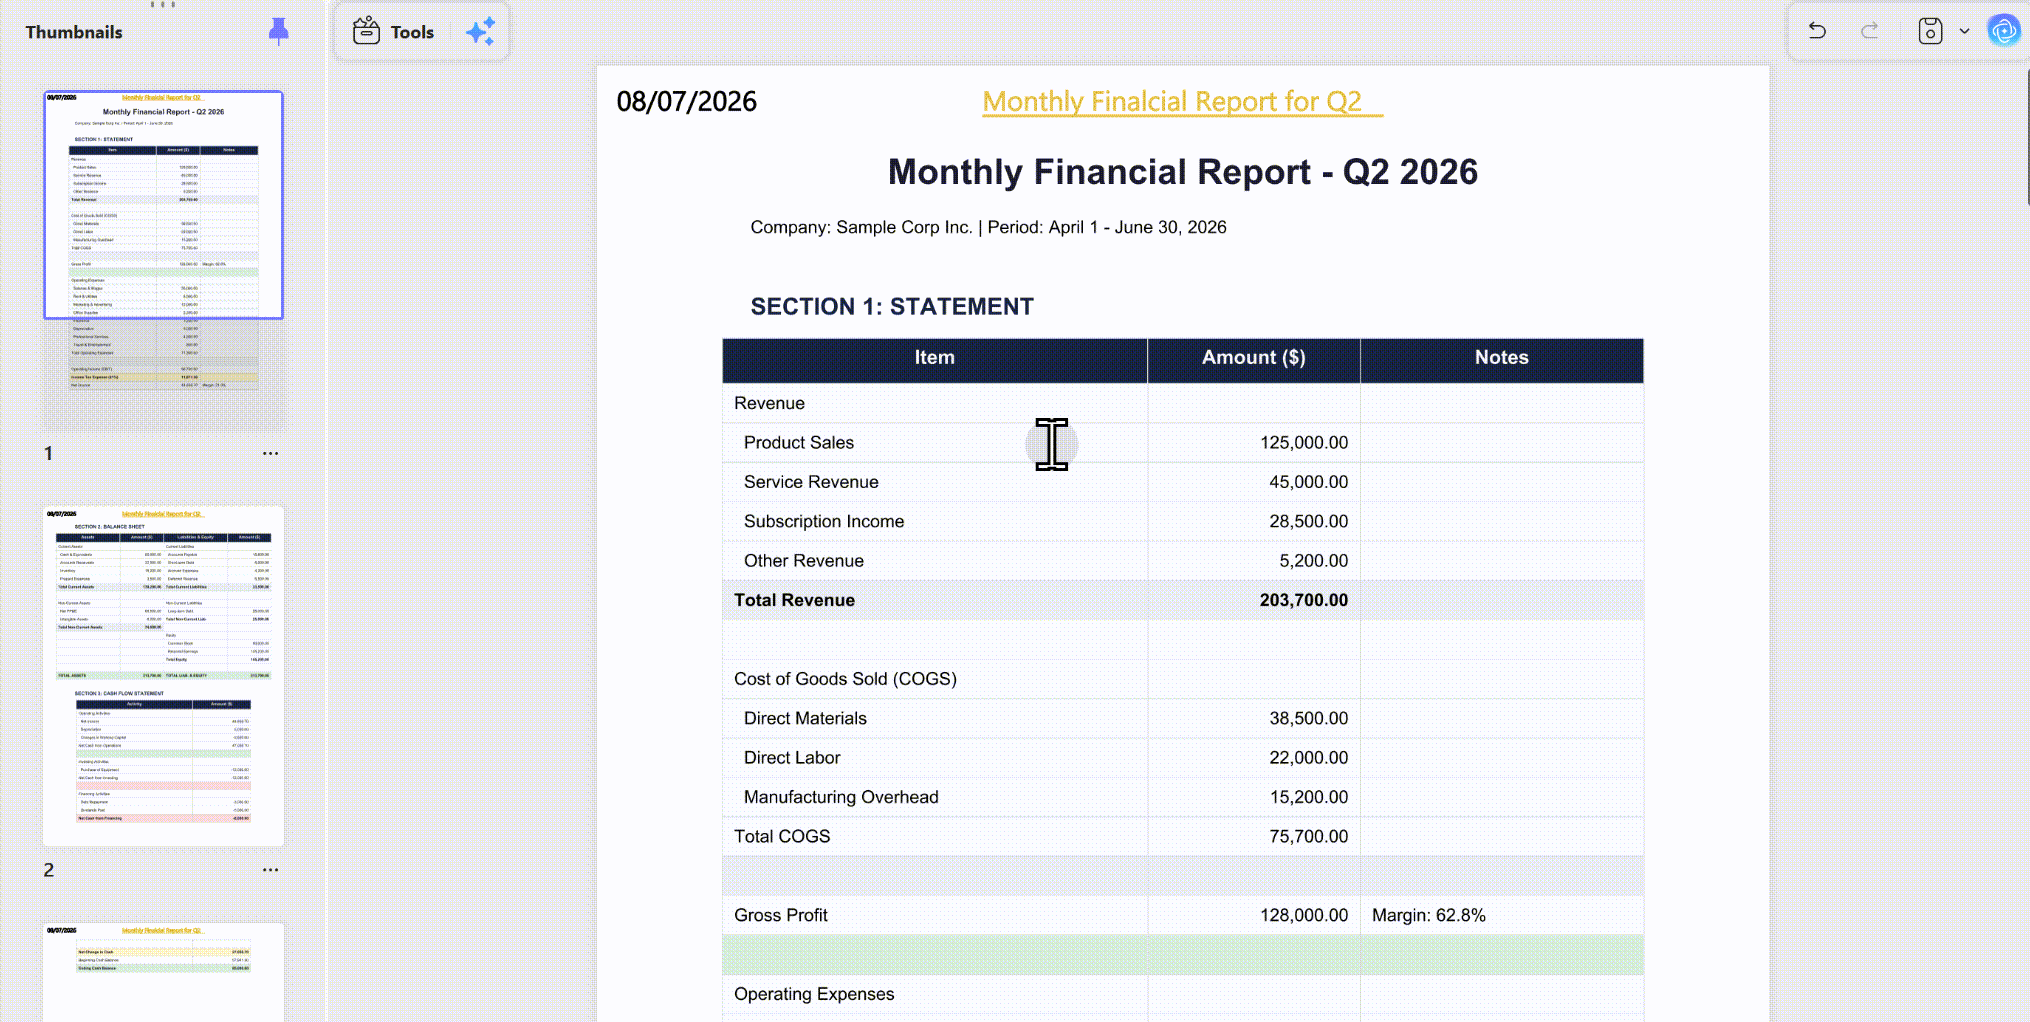Click the Tools label button
This screenshot has width=2030, height=1022.
(x=412, y=32)
